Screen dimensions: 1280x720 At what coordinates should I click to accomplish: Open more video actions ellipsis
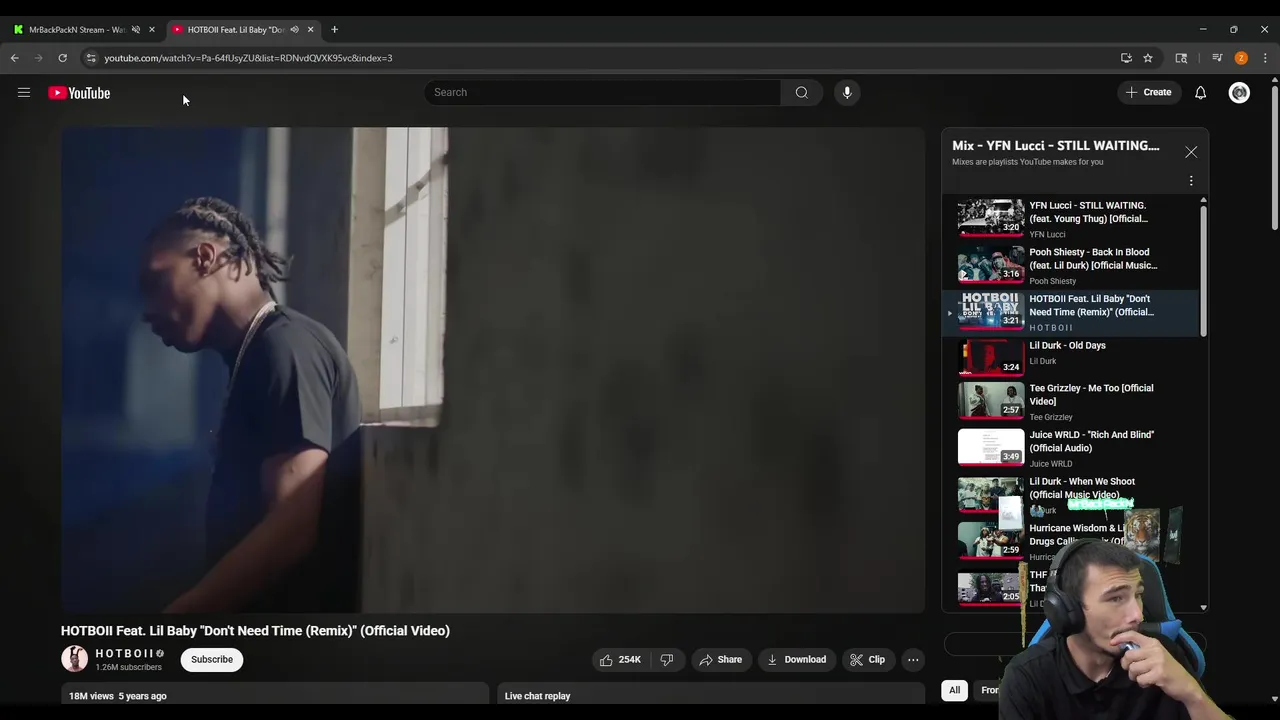tap(913, 660)
